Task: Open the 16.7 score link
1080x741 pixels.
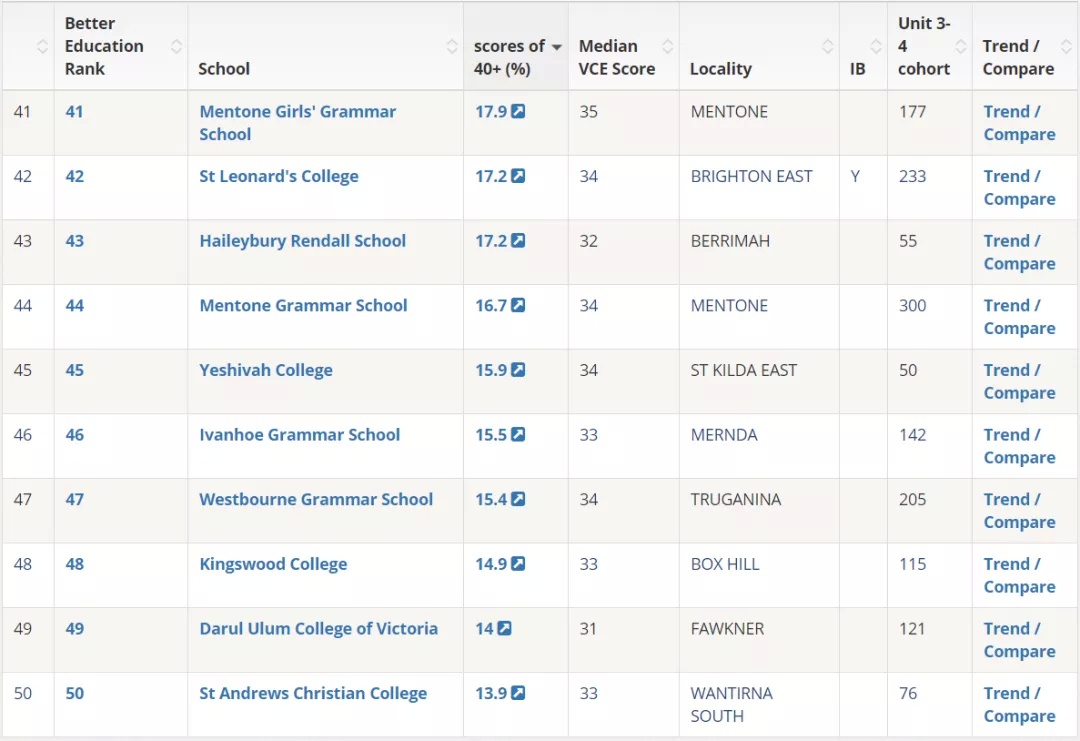Action: click(491, 306)
